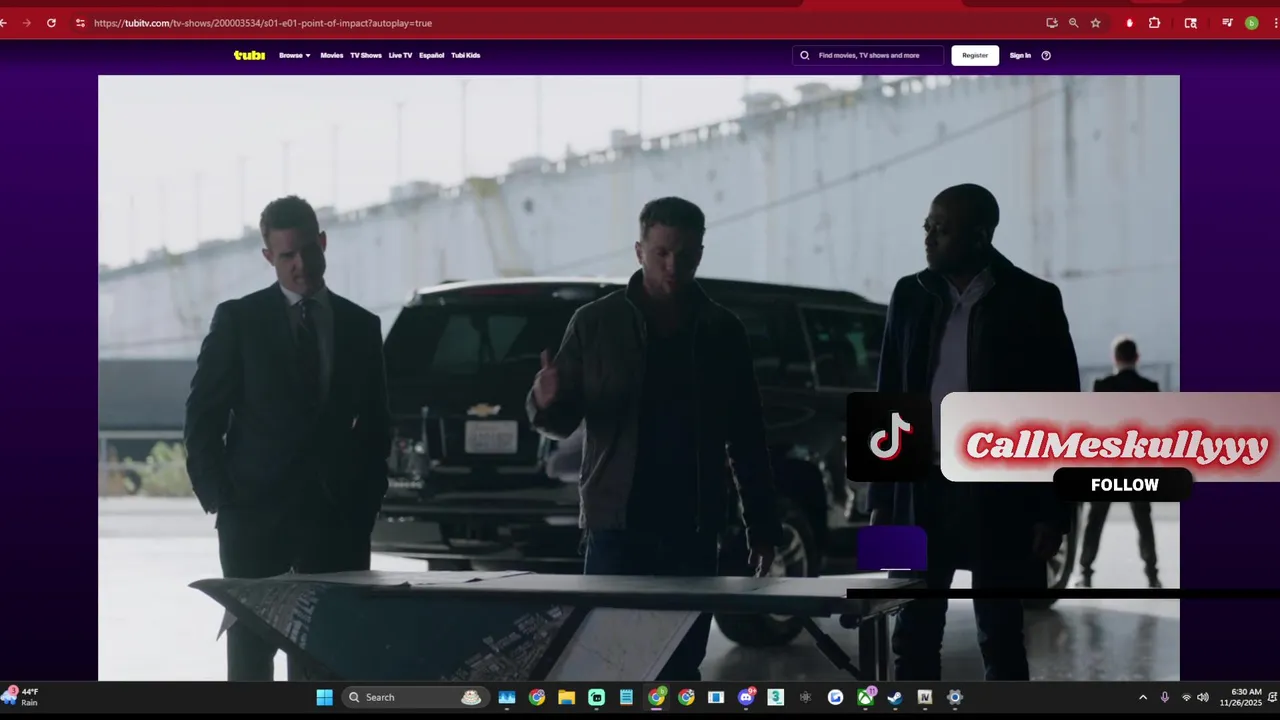Click the taskbar Search box

(x=414, y=697)
